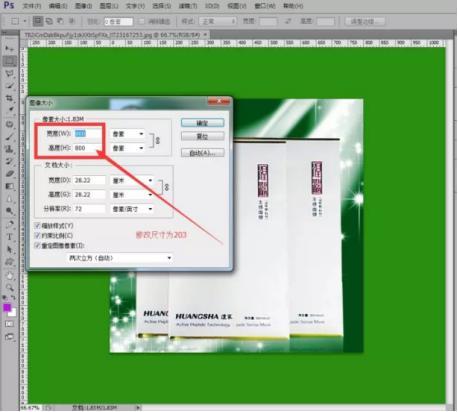Select the Eraser tool
This screenshot has width=458, height=412.
point(9,174)
